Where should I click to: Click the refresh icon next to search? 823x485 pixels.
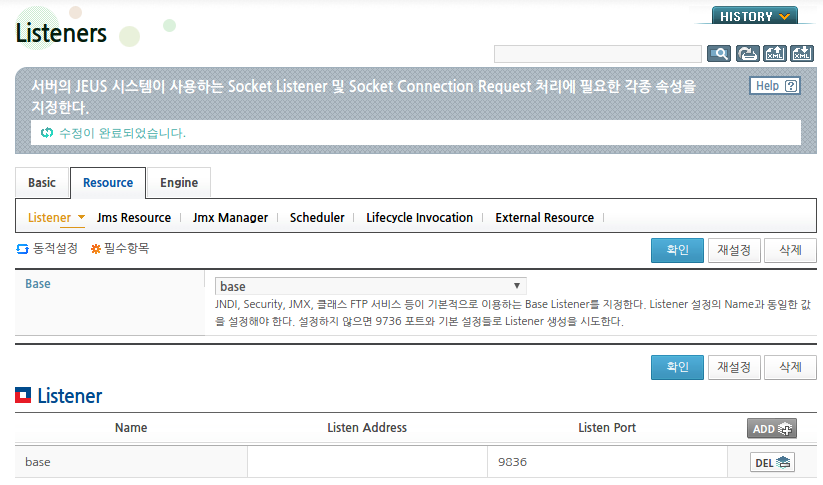(x=747, y=54)
